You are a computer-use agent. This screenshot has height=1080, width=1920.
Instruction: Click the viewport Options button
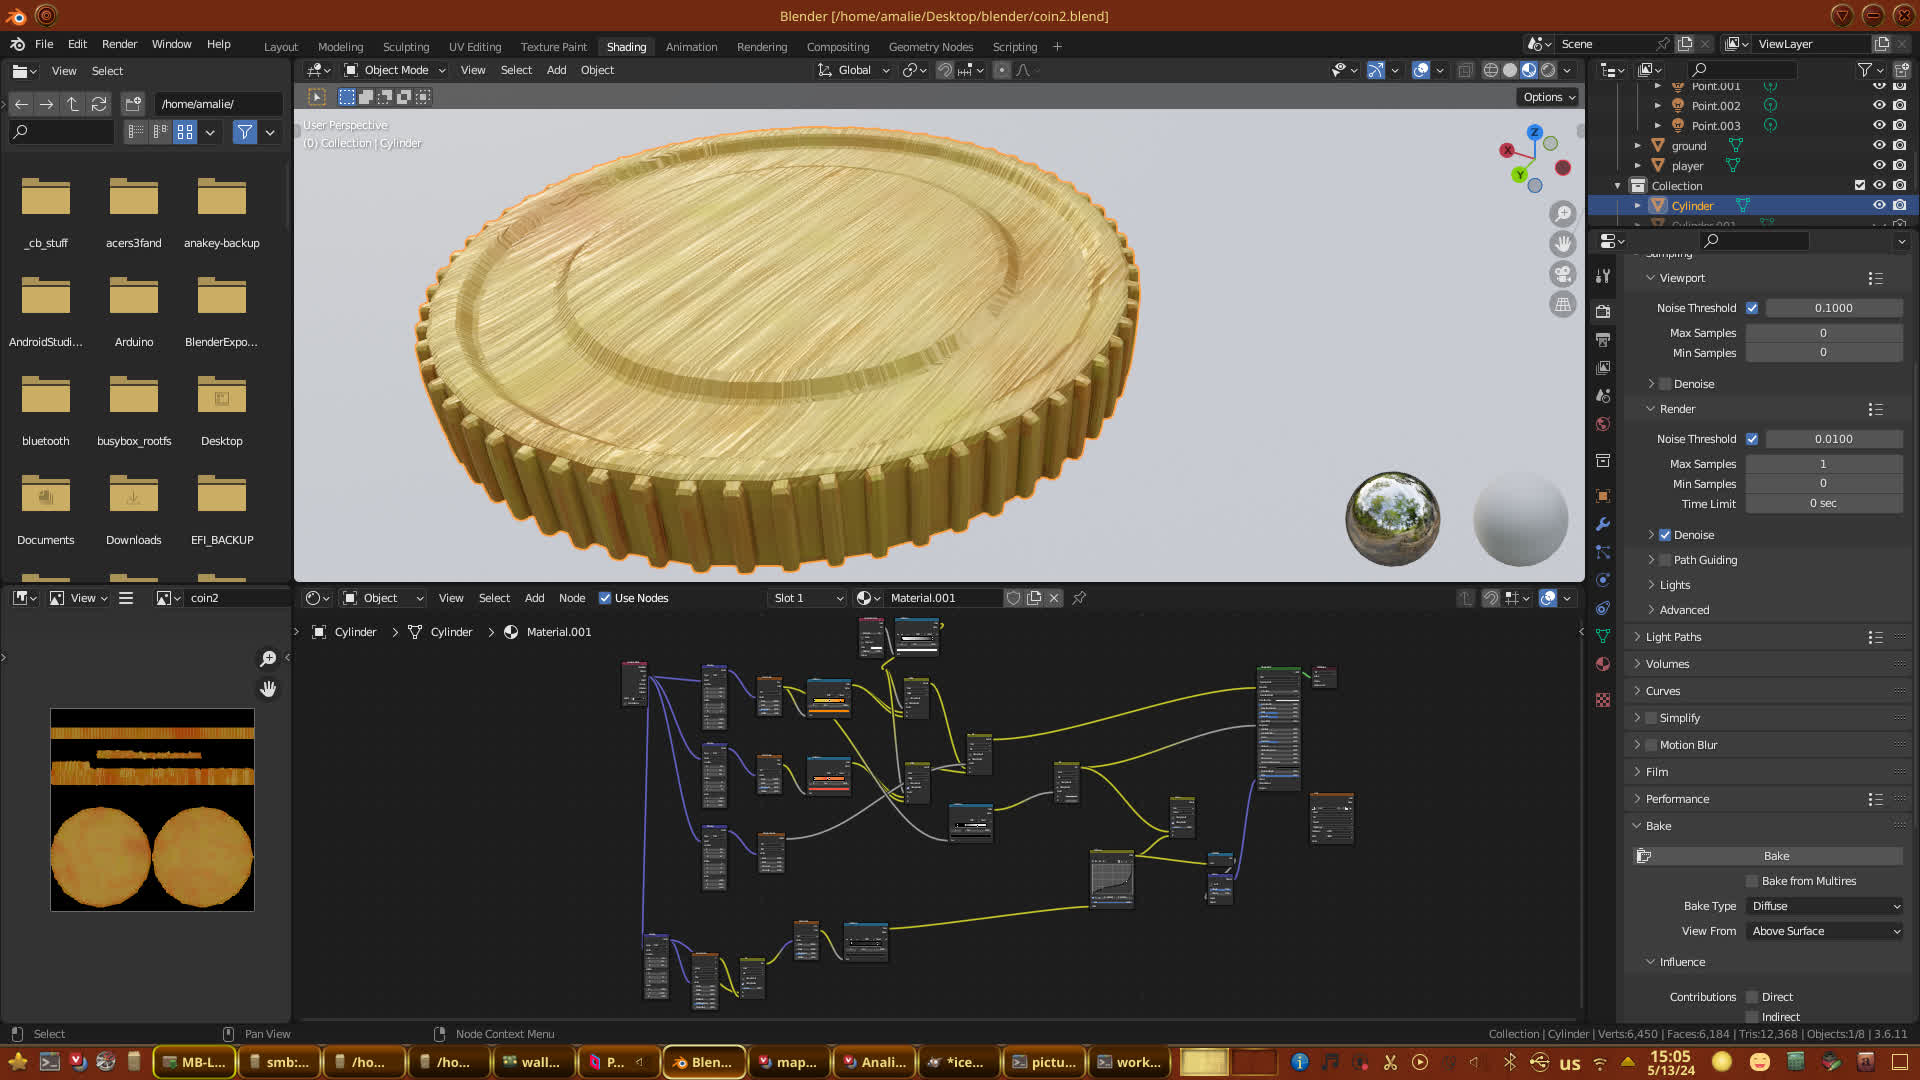pyautogui.click(x=1549, y=97)
